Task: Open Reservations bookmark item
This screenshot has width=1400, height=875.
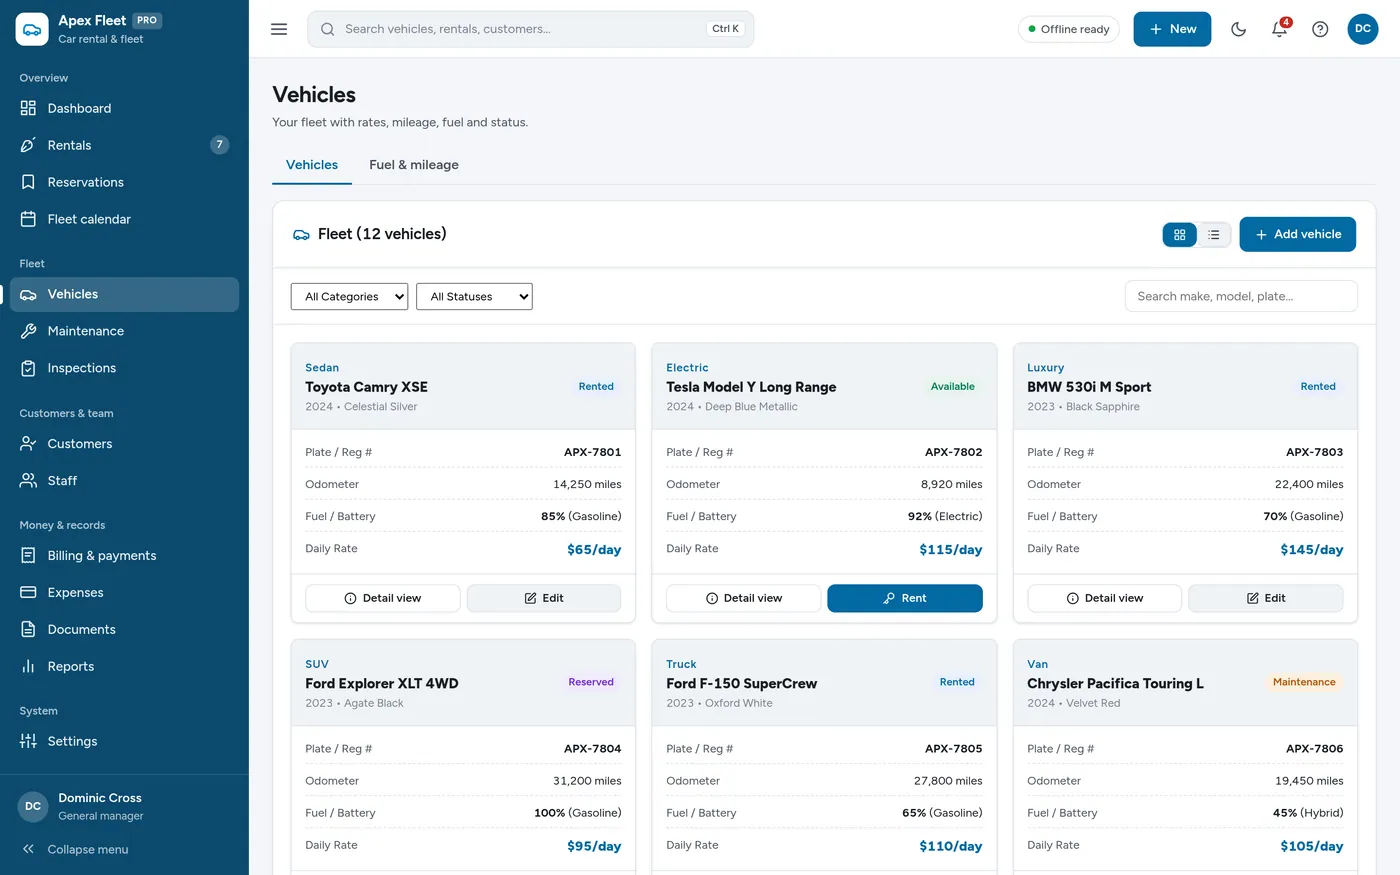Action: tap(124, 182)
